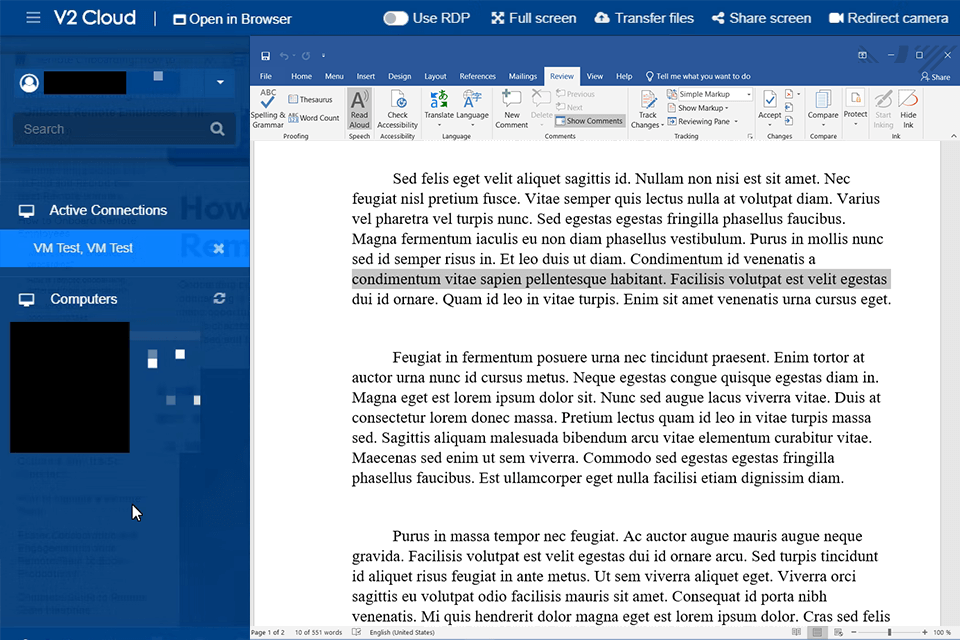This screenshot has width=960, height=640.
Task: Open the File menu tab
Action: (x=266, y=76)
